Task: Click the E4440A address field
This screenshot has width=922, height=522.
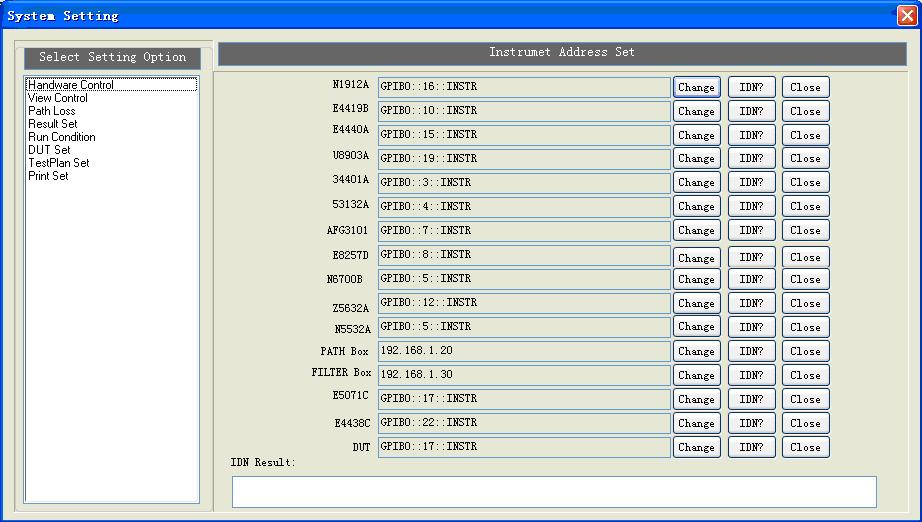Action: coord(524,135)
